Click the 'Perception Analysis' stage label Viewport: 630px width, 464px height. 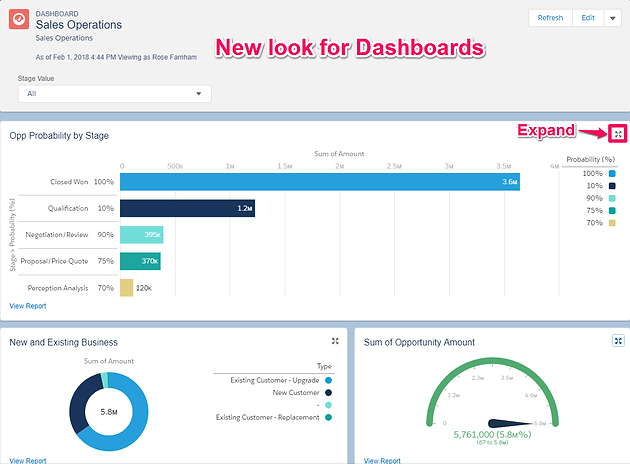(x=58, y=288)
